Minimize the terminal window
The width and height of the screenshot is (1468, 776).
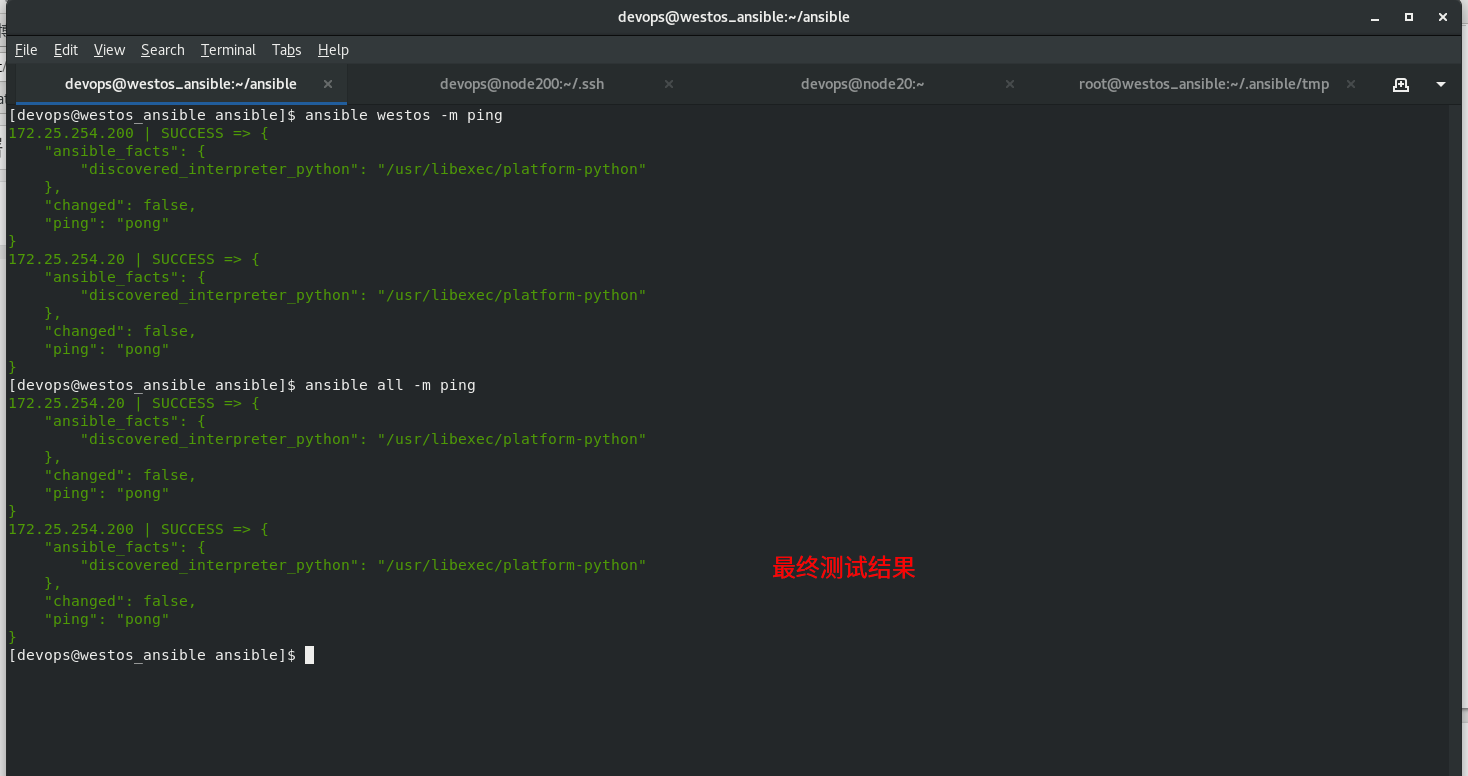point(1376,17)
